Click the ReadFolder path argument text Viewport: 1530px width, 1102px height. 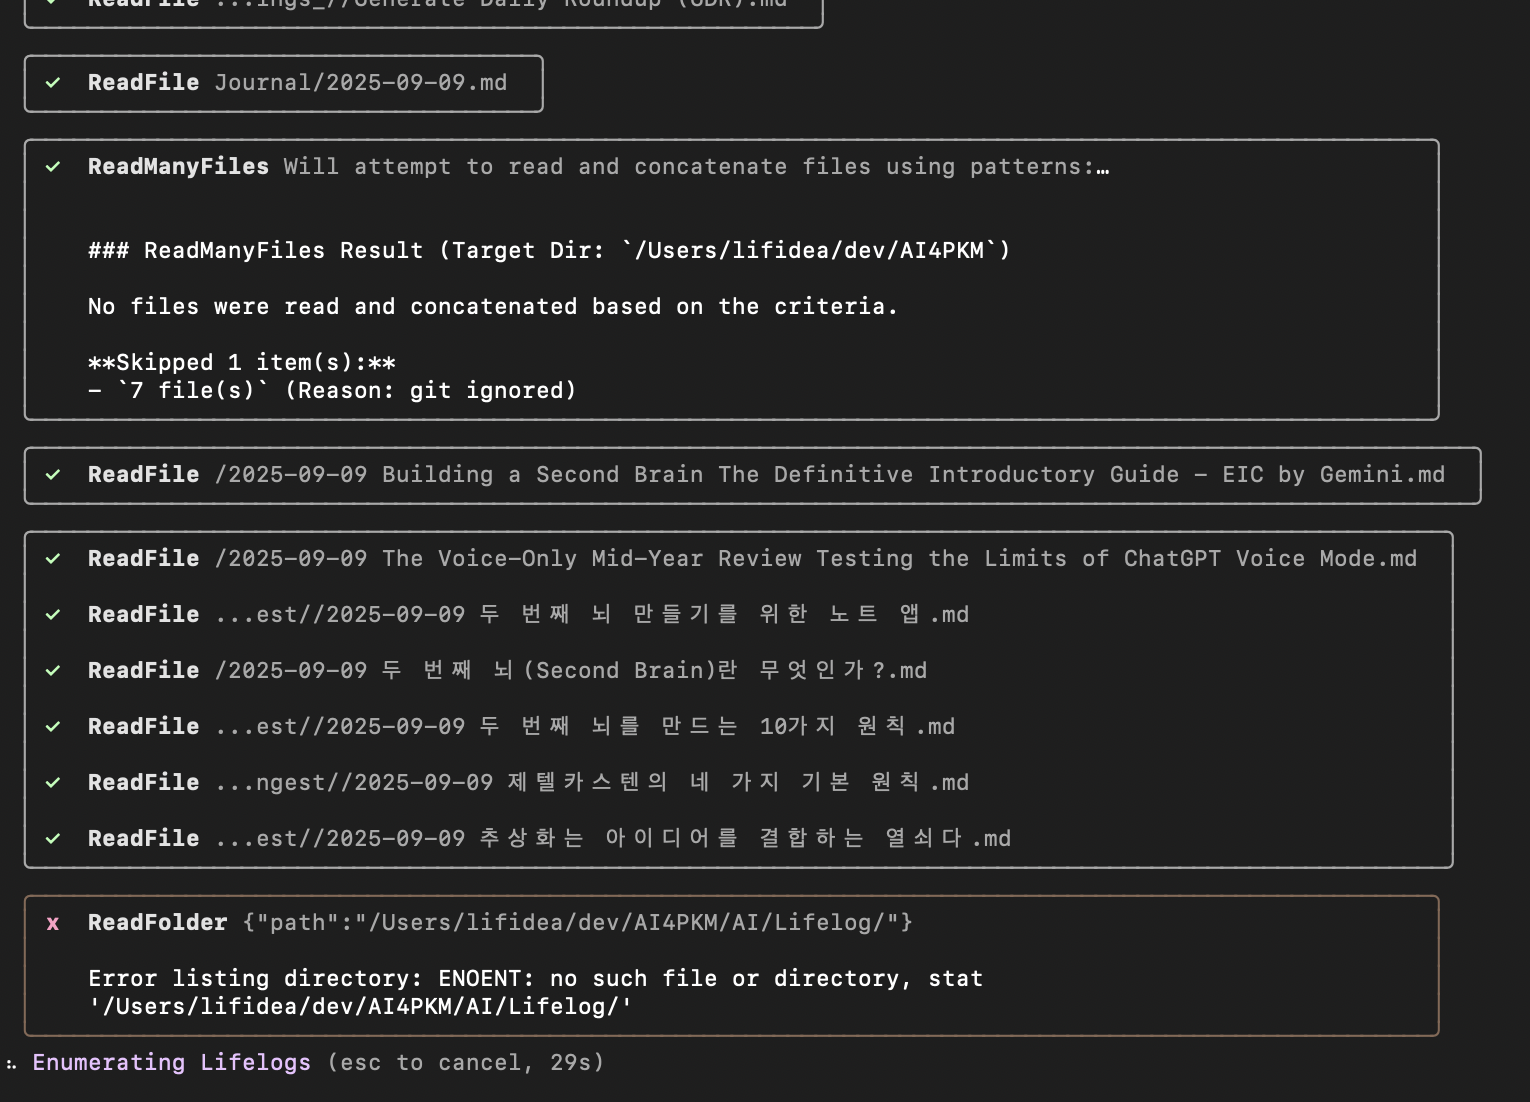577,923
